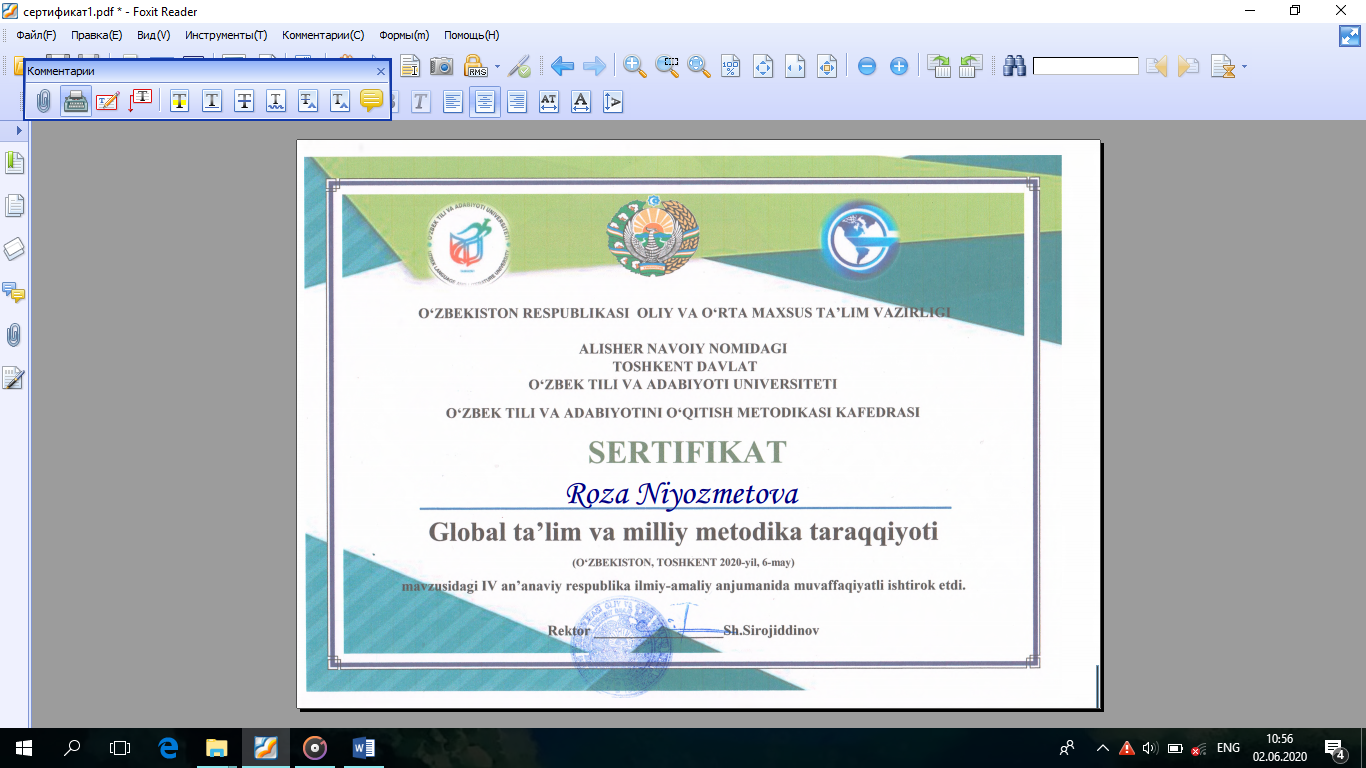
Task: Set view to Actual Size 100%
Action: click(x=731, y=67)
